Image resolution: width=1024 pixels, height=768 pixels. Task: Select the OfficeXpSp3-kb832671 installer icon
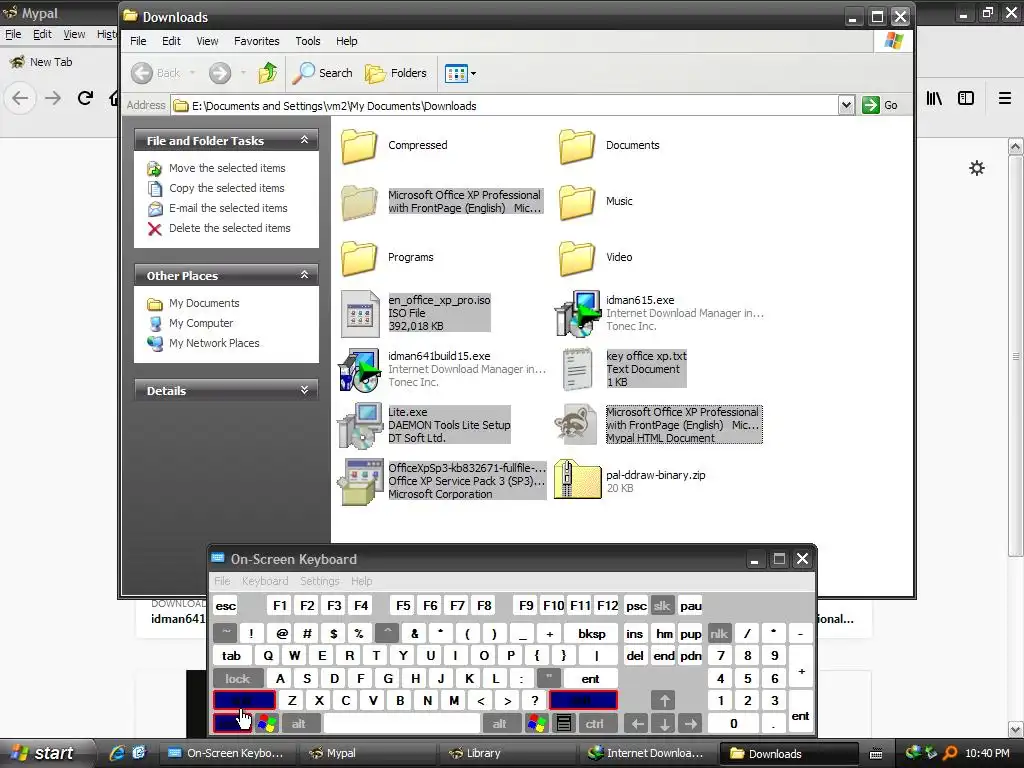click(360, 482)
